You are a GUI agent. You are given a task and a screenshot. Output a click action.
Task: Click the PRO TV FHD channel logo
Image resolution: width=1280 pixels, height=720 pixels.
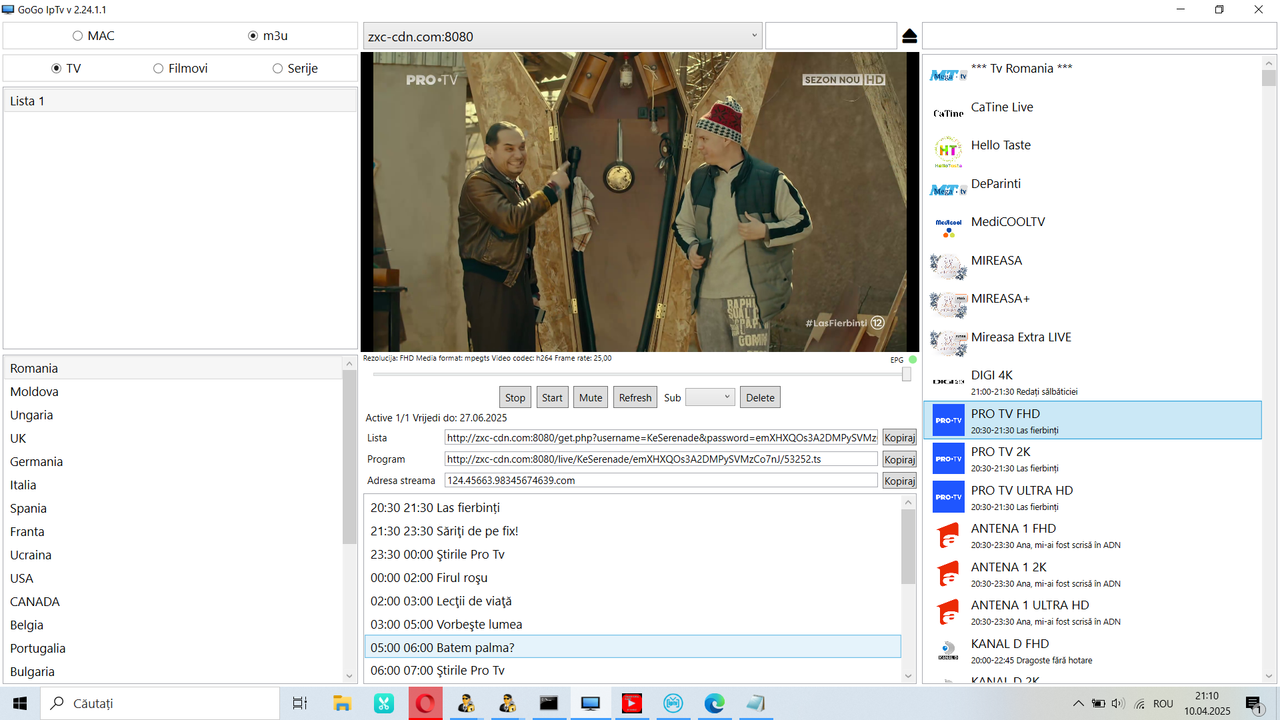click(948, 420)
